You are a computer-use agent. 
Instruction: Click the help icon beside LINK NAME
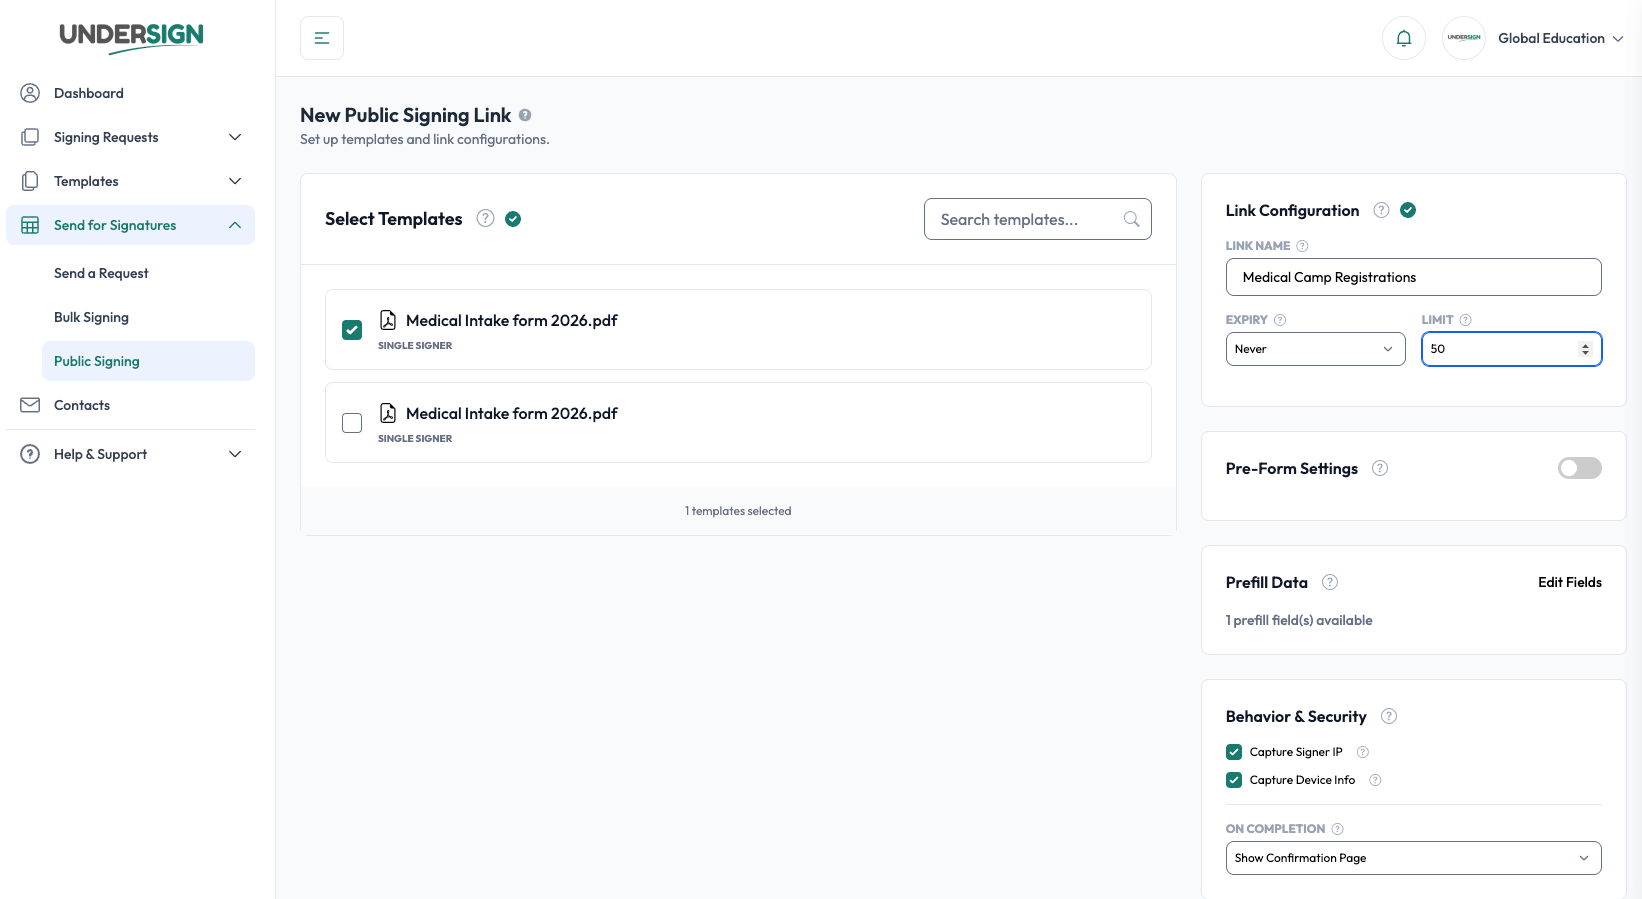[x=1302, y=246]
